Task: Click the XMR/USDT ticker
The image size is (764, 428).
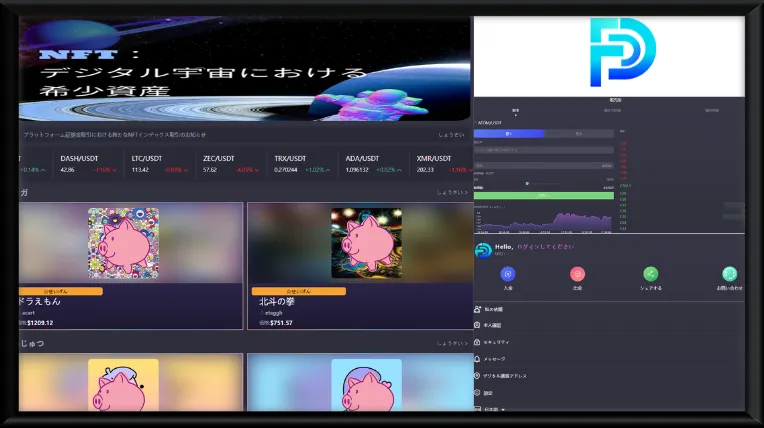Action: pos(442,164)
